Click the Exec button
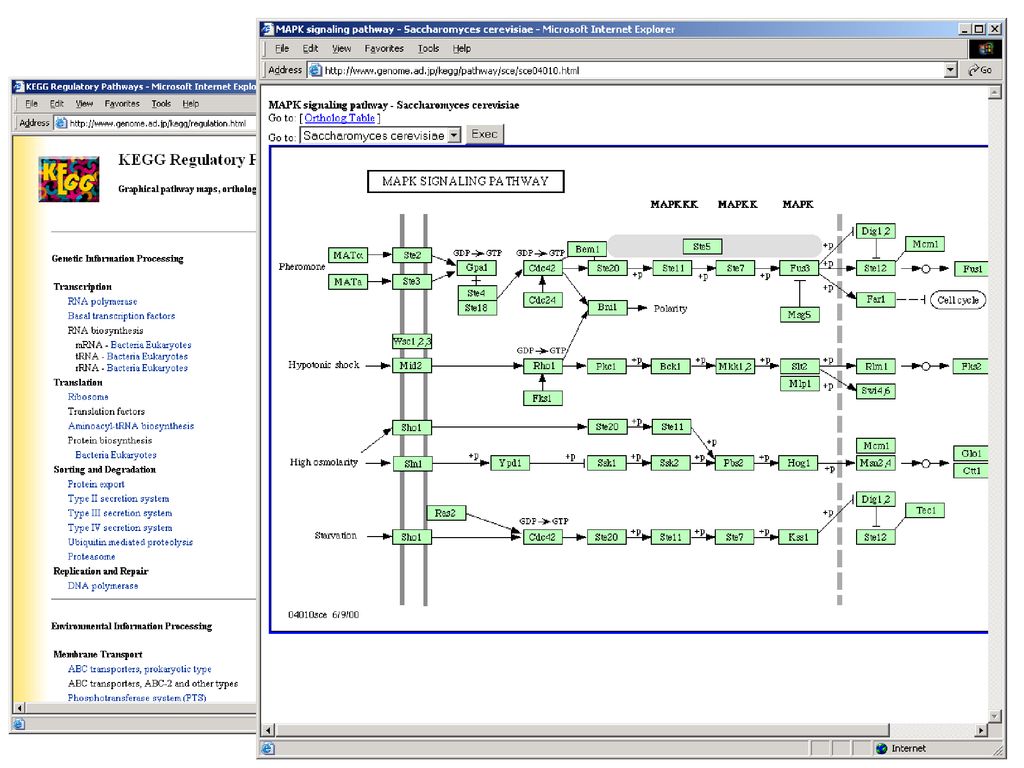Image resolution: width=1024 pixels, height=768 pixels. pos(485,135)
